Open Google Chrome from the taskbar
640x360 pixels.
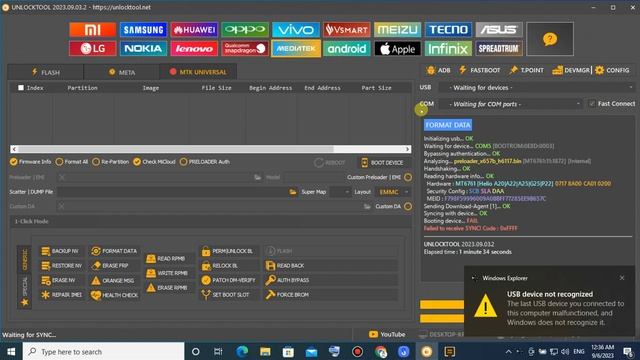pyautogui.click(x=381, y=351)
